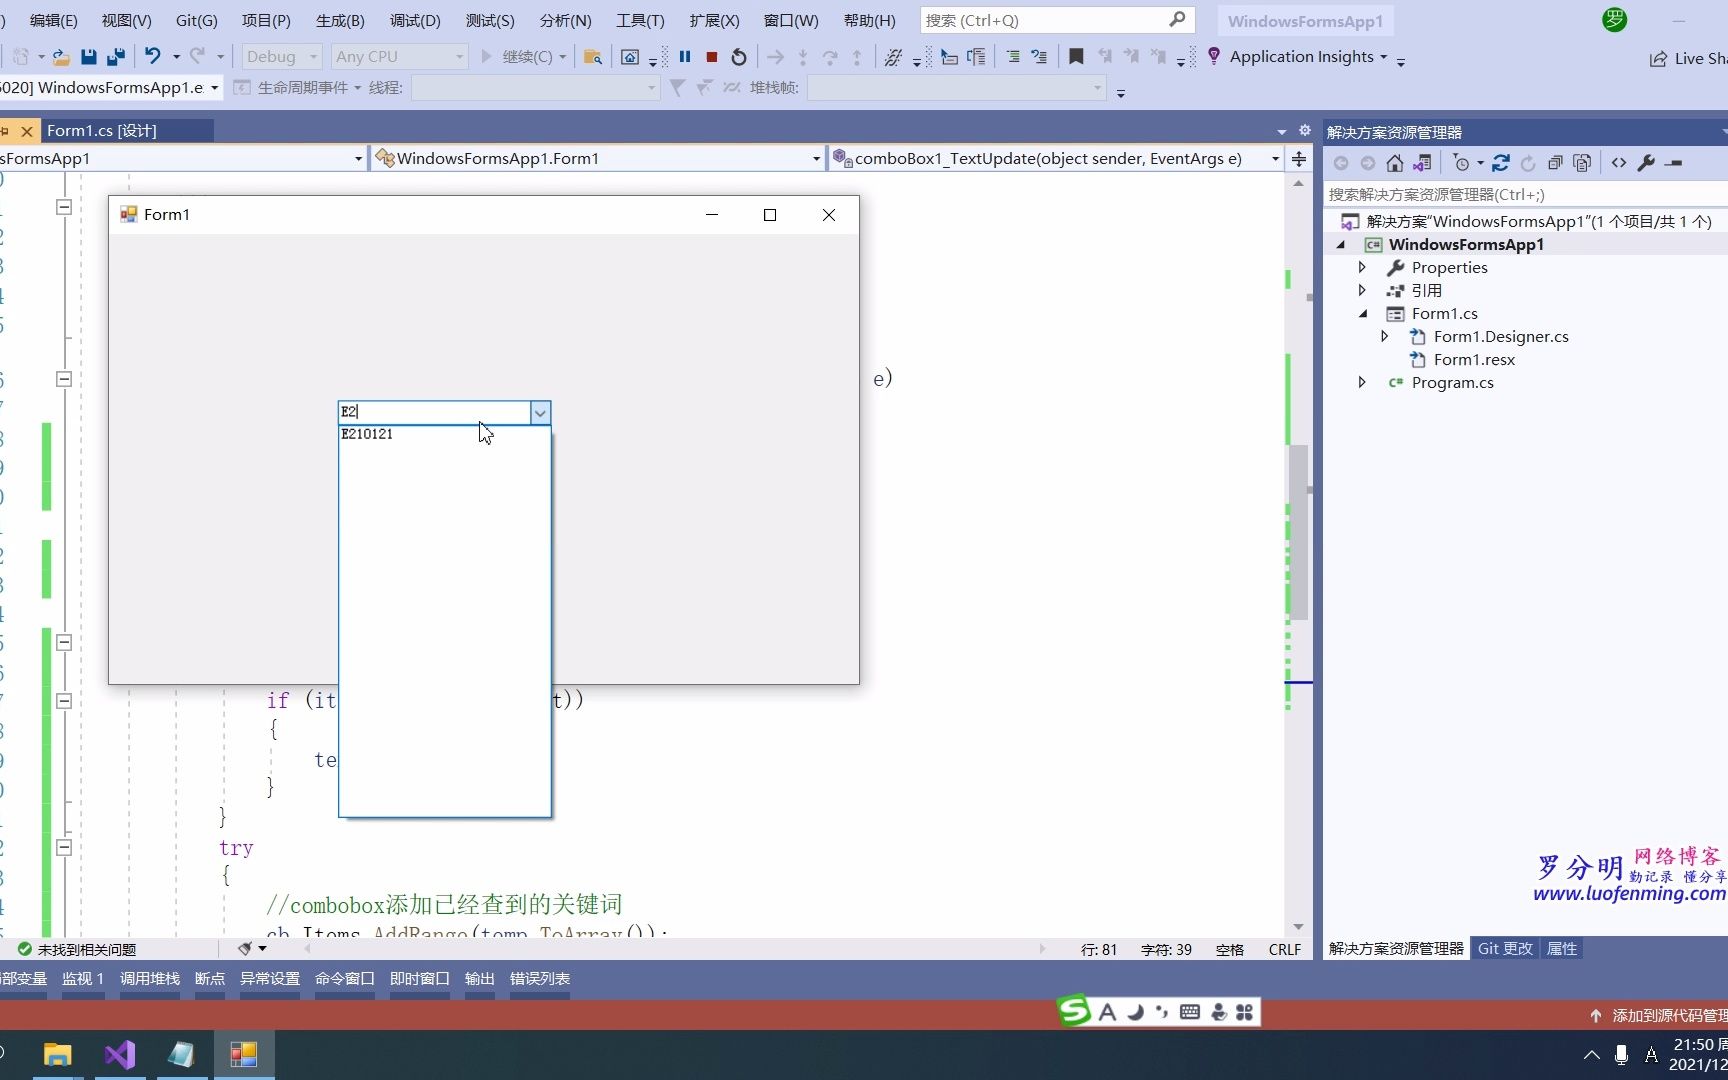The width and height of the screenshot is (1728, 1080).
Task: Open the 调试(D) menu
Action: click(x=415, y=20)
